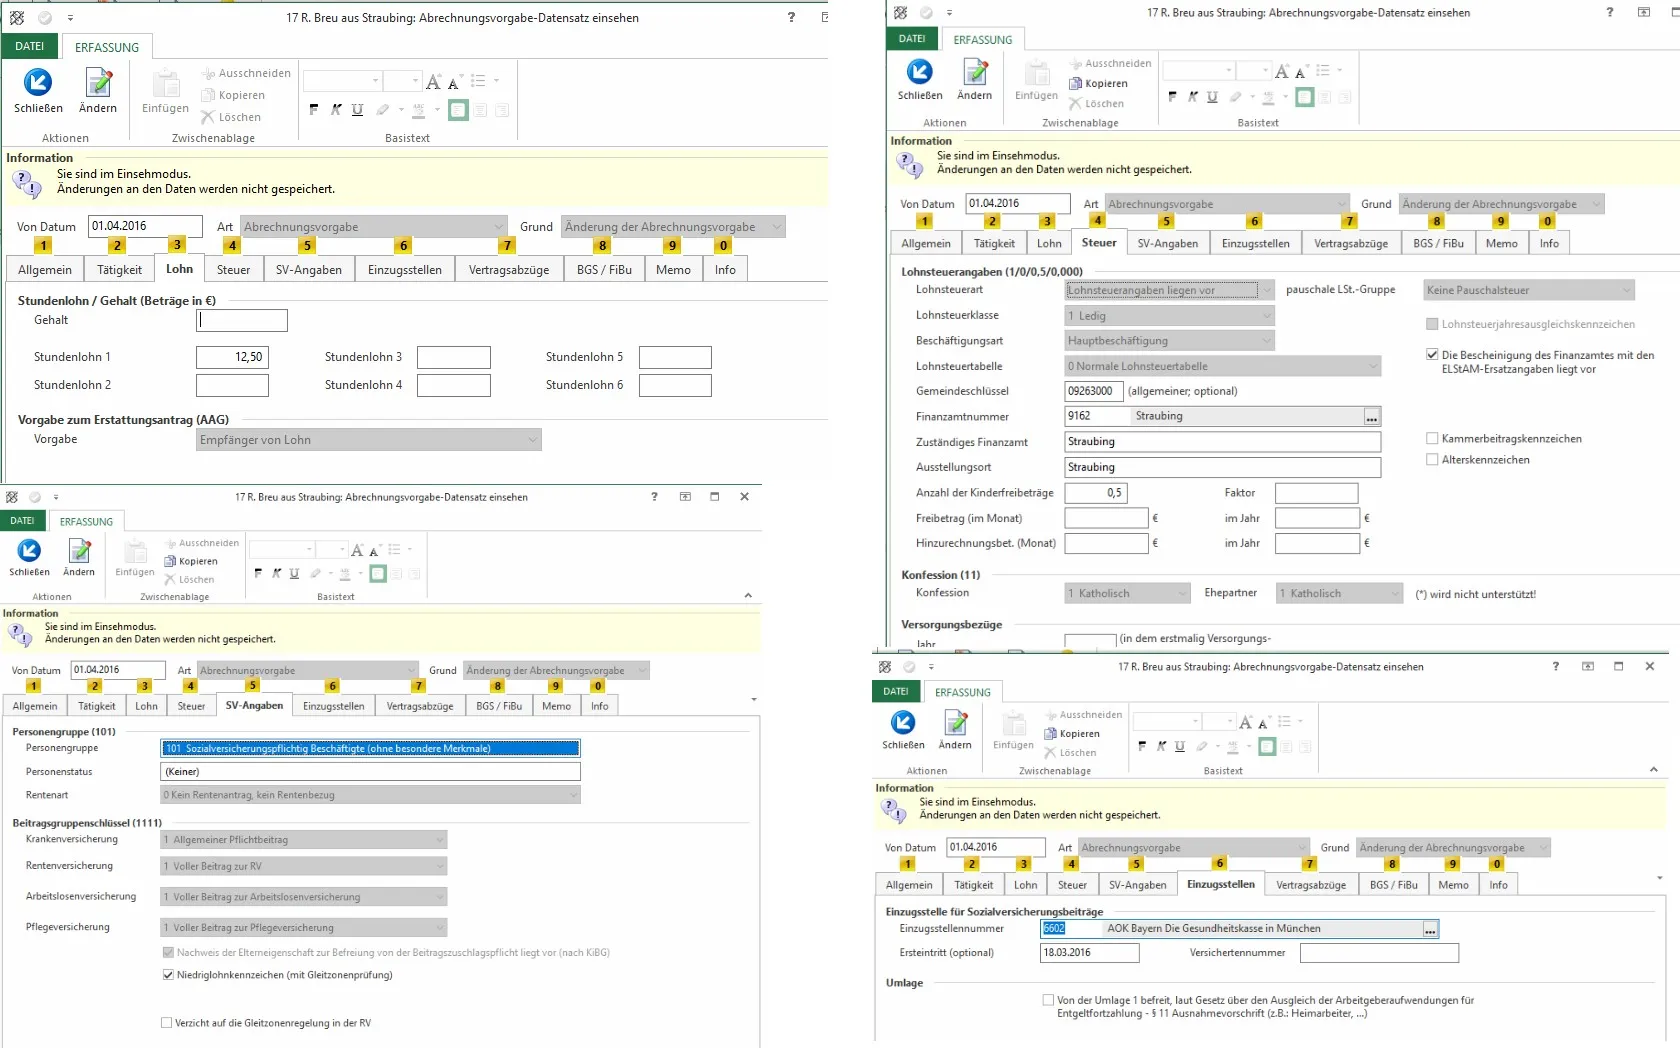Toggle underline icon in the Lohn tab window
The width and height of the screenshot is (1680, 1050).
(357, 110)
